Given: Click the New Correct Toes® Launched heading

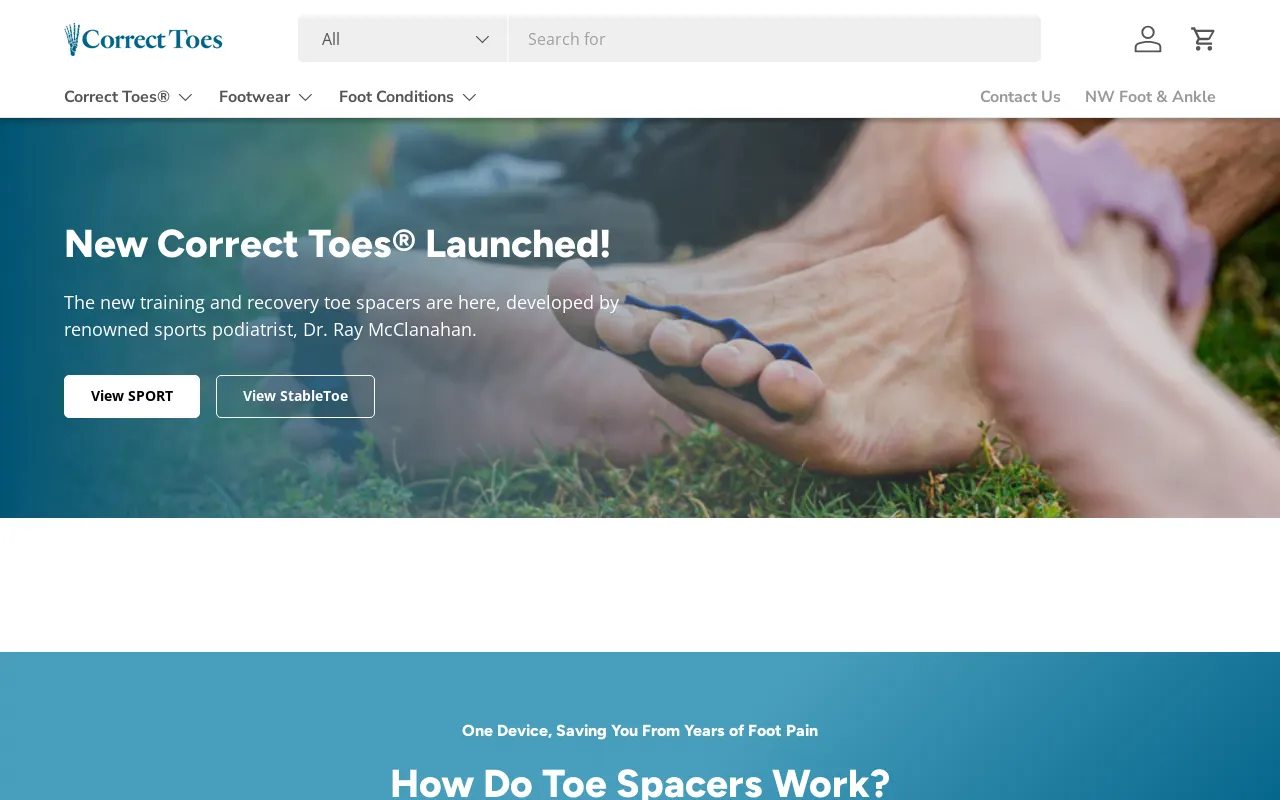Looking at the screenshot, I should [337, 244].
